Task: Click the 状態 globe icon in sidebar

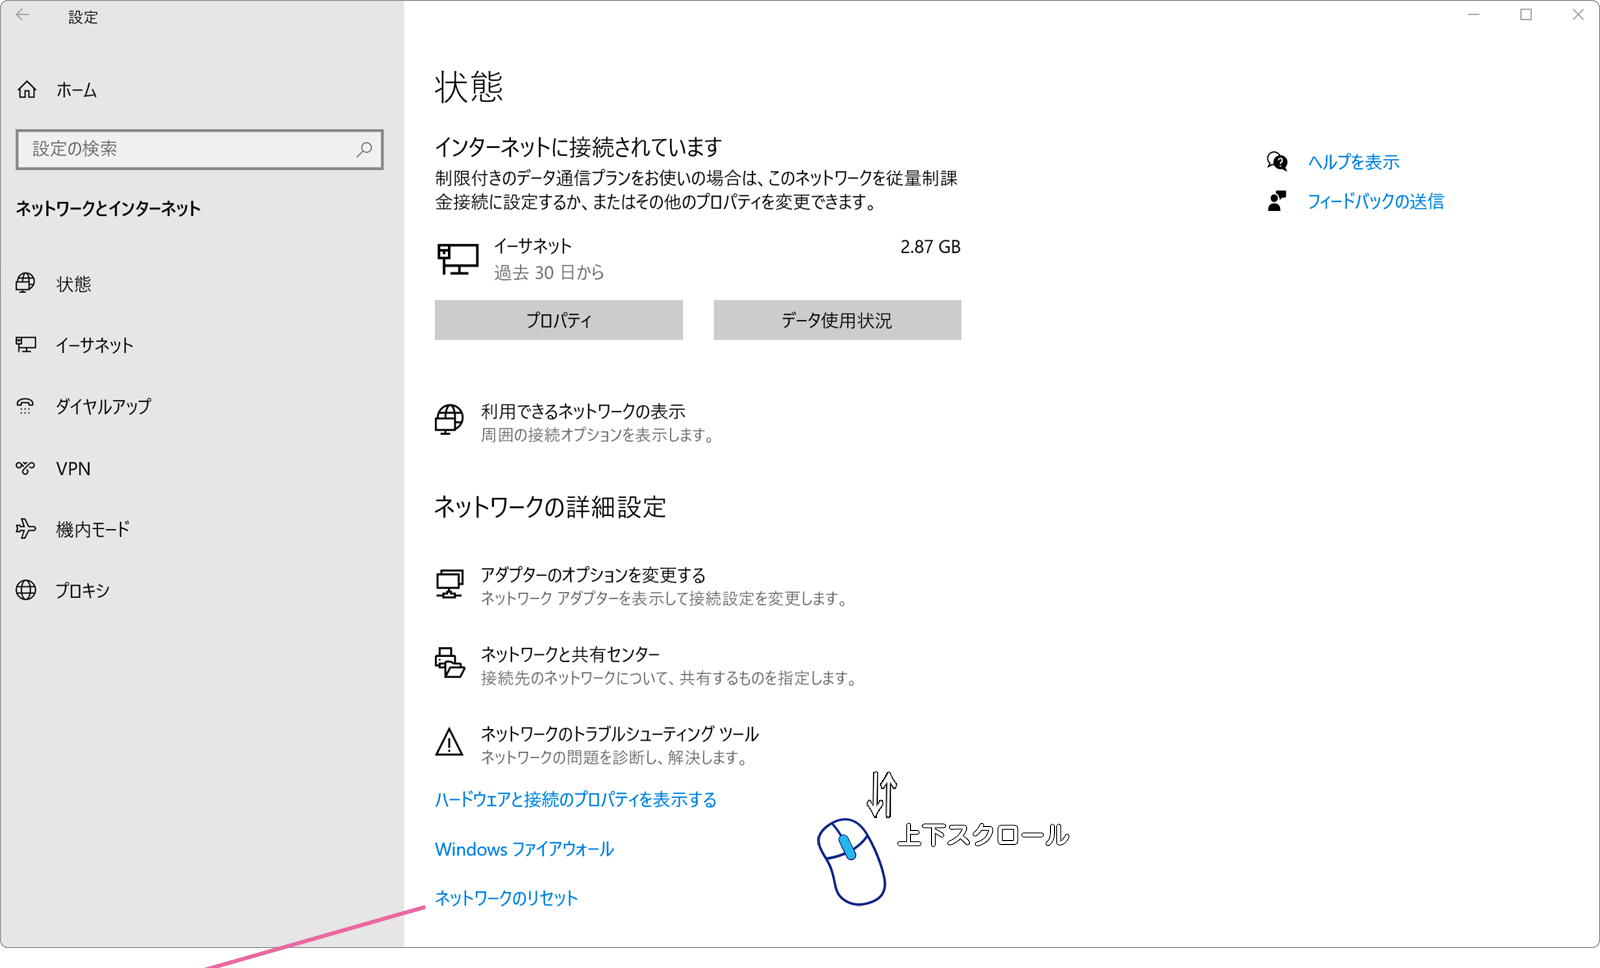Action: tap(26, 283)
